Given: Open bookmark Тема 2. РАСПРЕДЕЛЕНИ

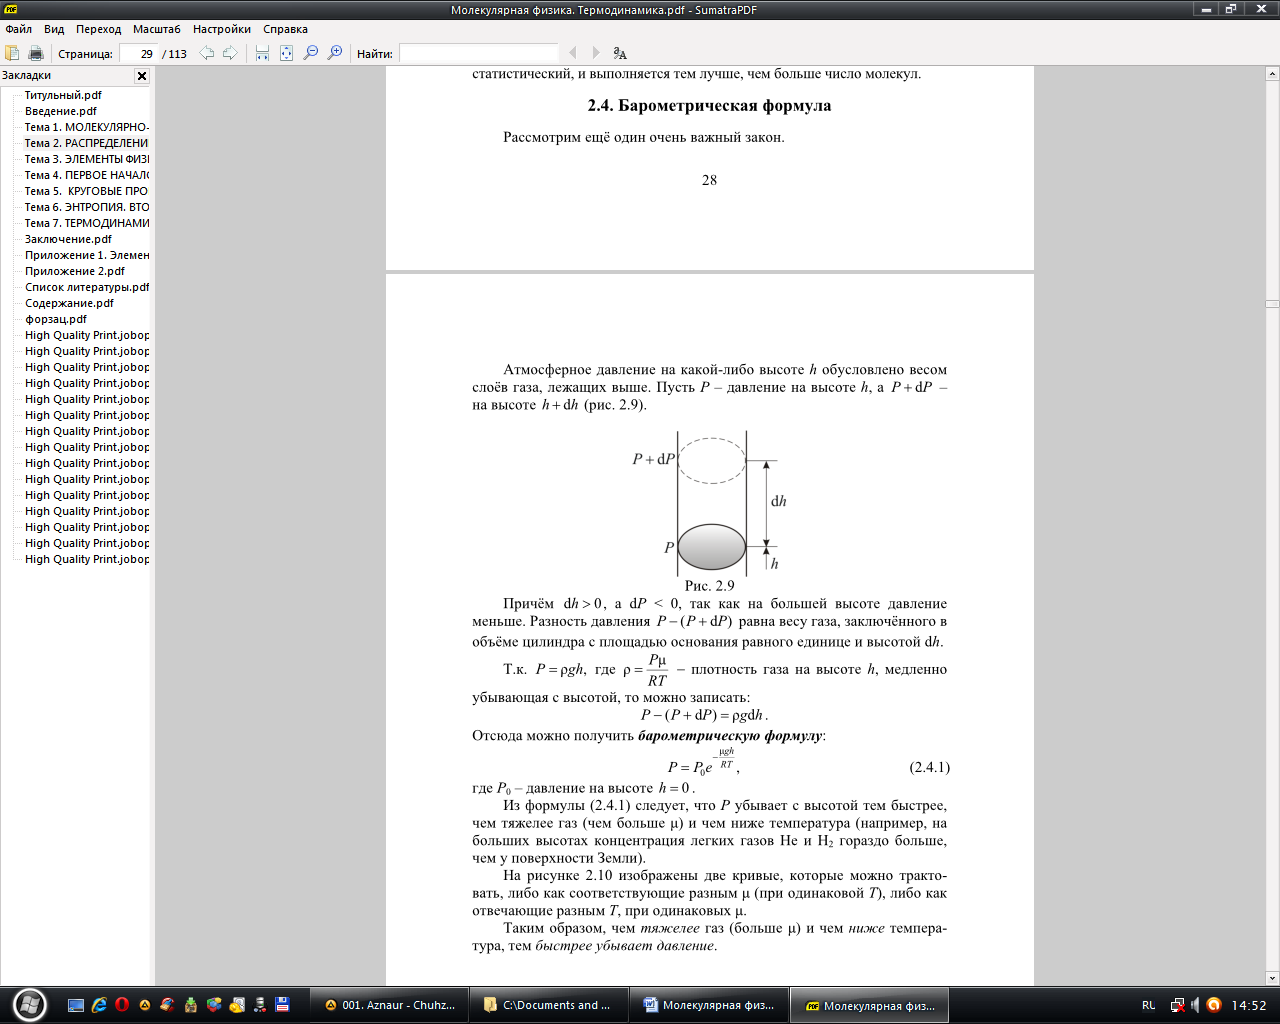Looking at the screenshot, I should (x=87, y=143).
